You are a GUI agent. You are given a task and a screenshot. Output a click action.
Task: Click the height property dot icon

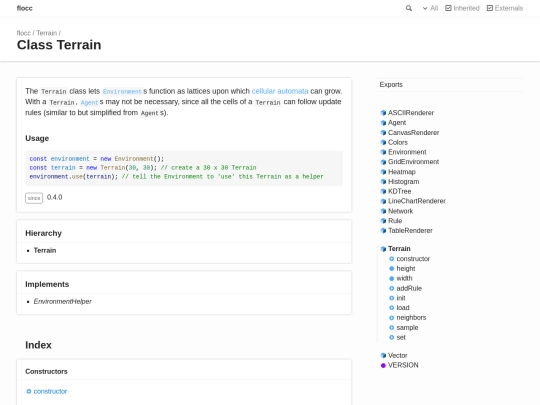click(391, 269)
